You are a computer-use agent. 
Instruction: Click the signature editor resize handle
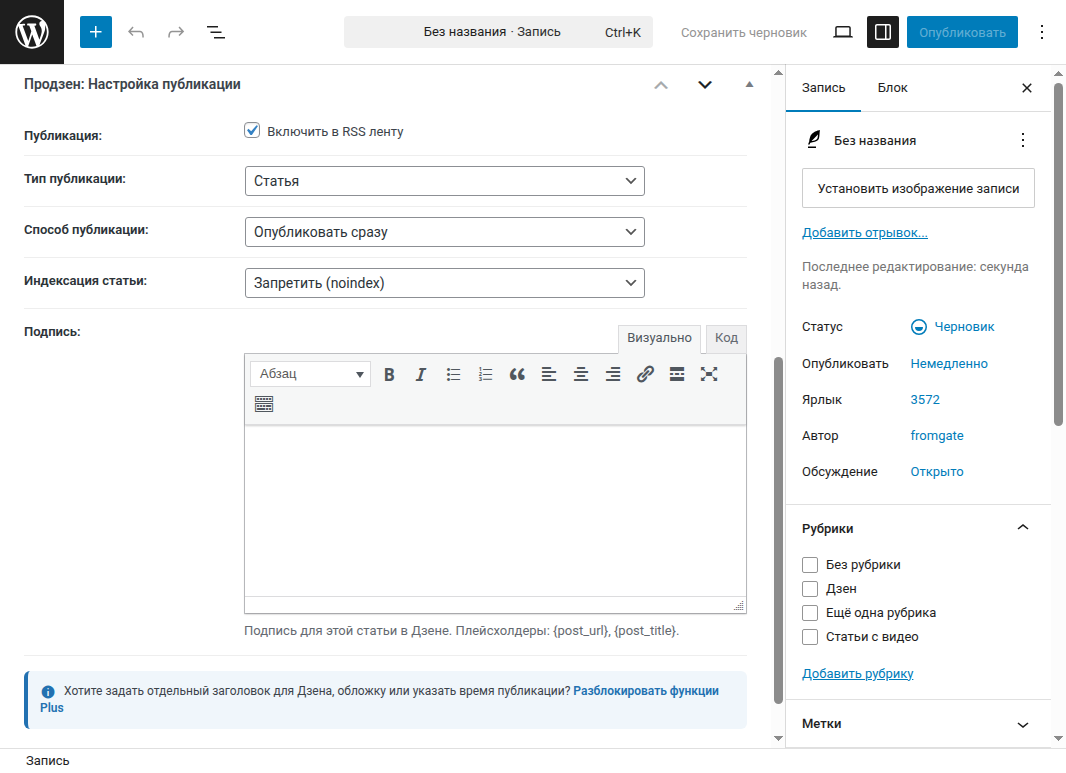click(x=739, y=606)
